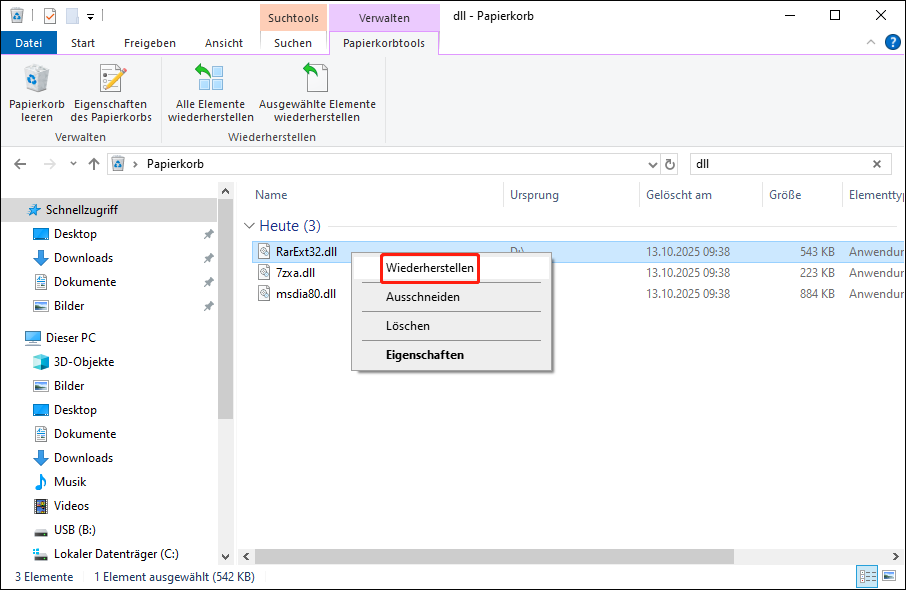The height and width of the screenshot is (590, 906).
Task: Select the msdia80.dll file
Action: [x=305, y=294]
